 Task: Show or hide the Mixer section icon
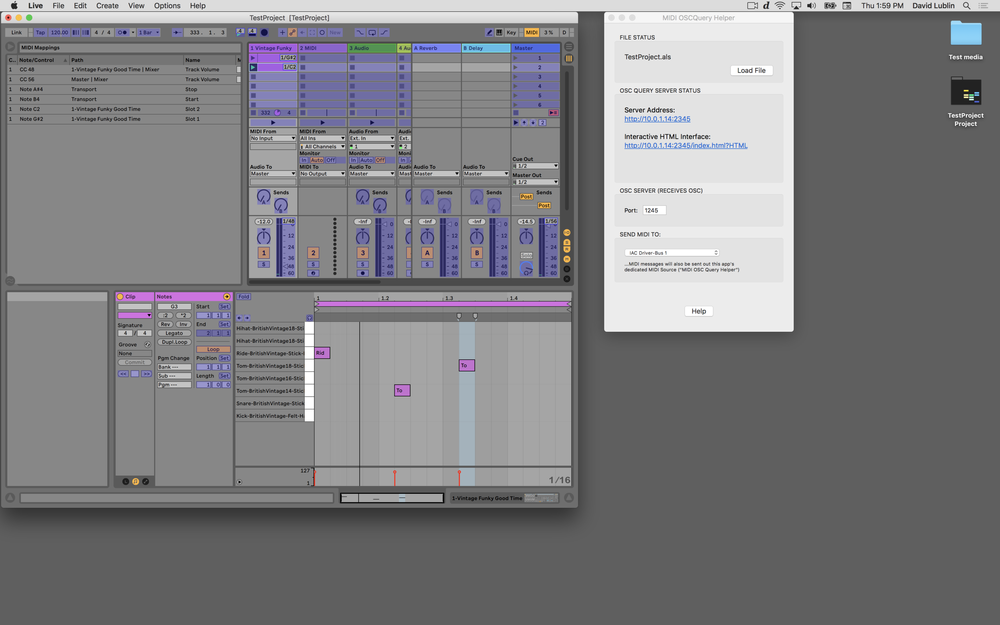(566, 259)
